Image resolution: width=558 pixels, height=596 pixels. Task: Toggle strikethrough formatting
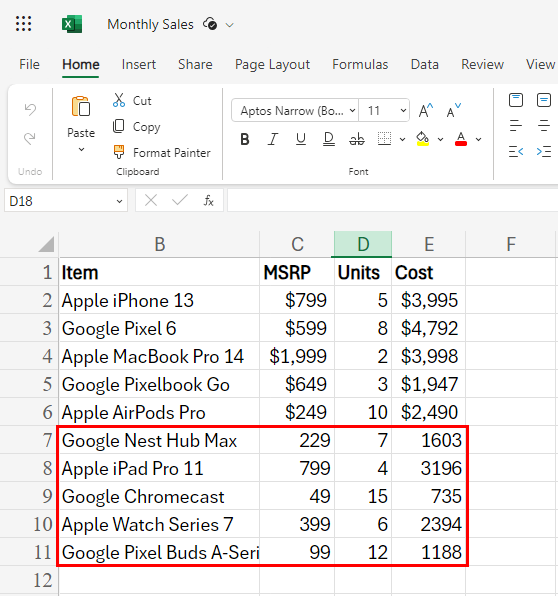coord(357,139)
